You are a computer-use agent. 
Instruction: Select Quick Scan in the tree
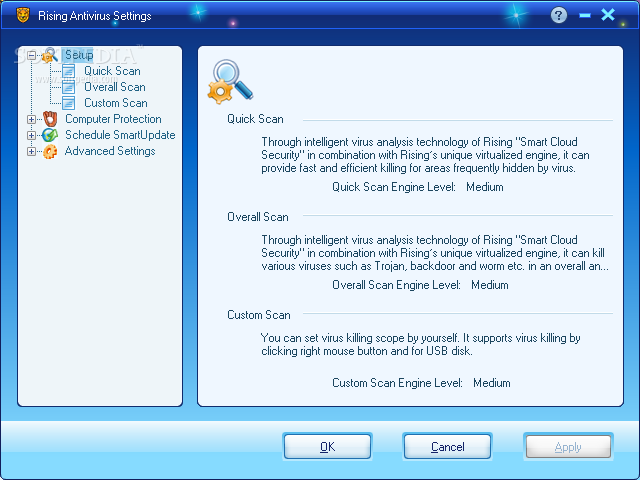click(112, 71)
